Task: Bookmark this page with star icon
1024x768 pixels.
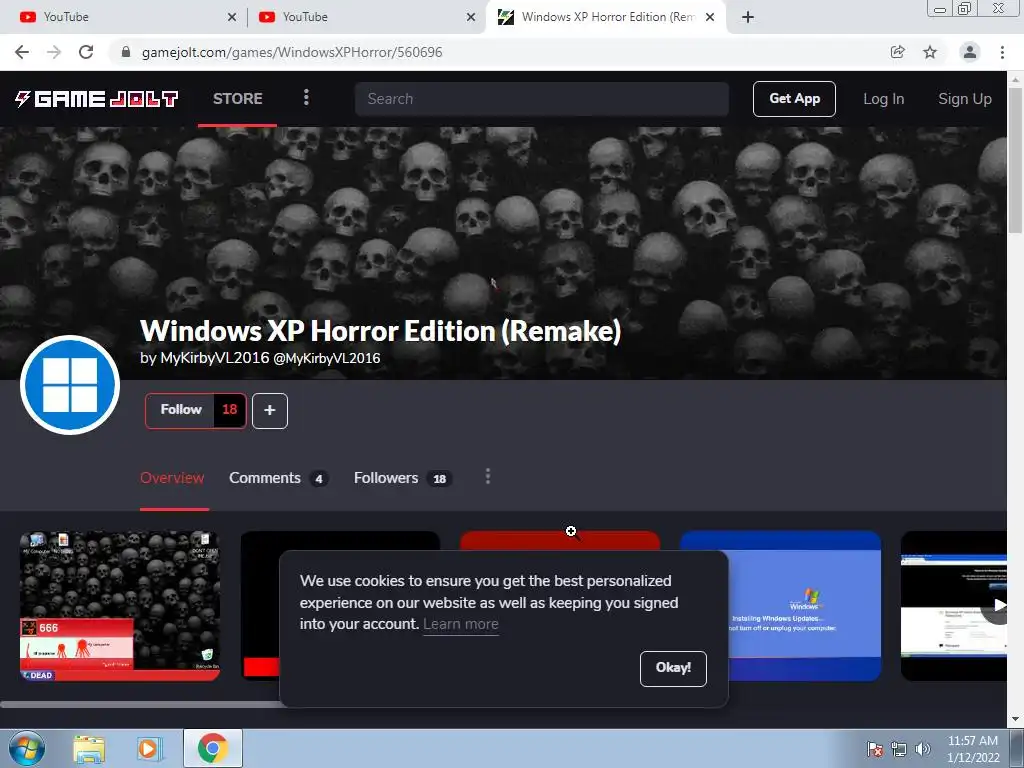Action: point(930,52)
